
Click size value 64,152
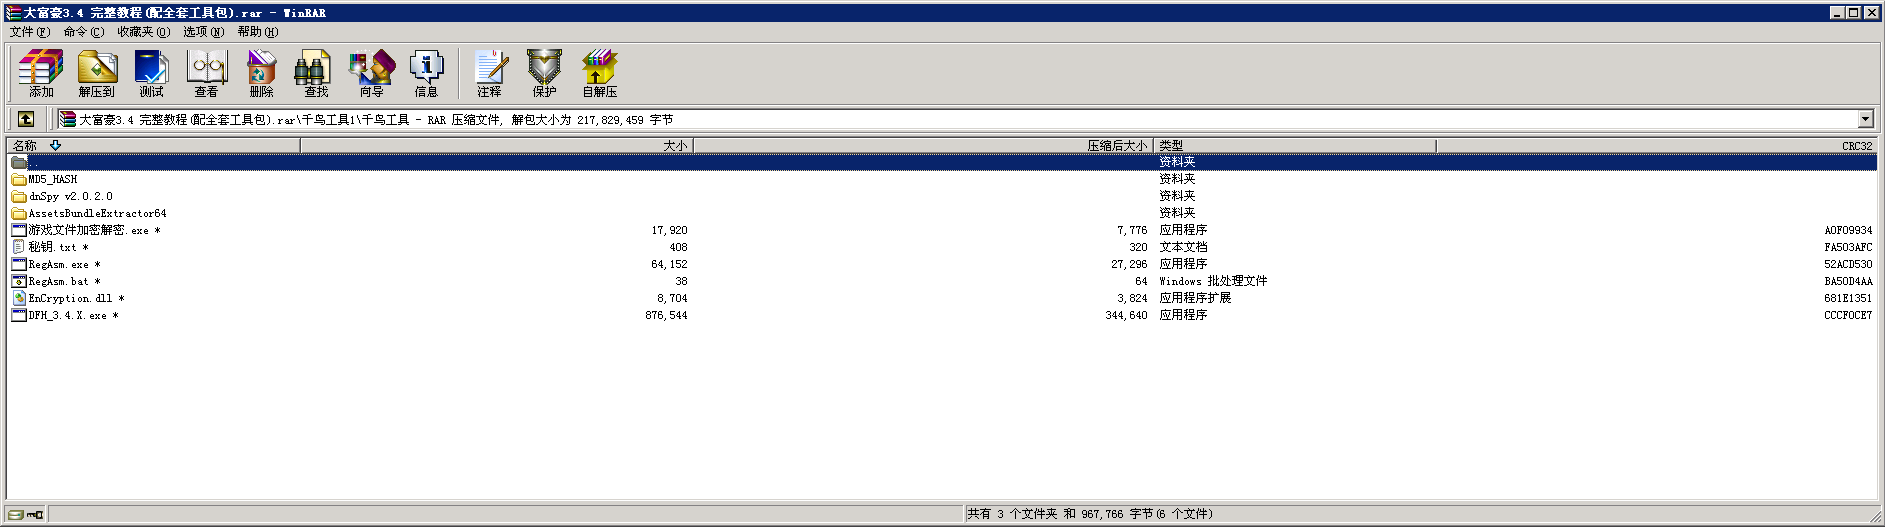coord(669,264)
